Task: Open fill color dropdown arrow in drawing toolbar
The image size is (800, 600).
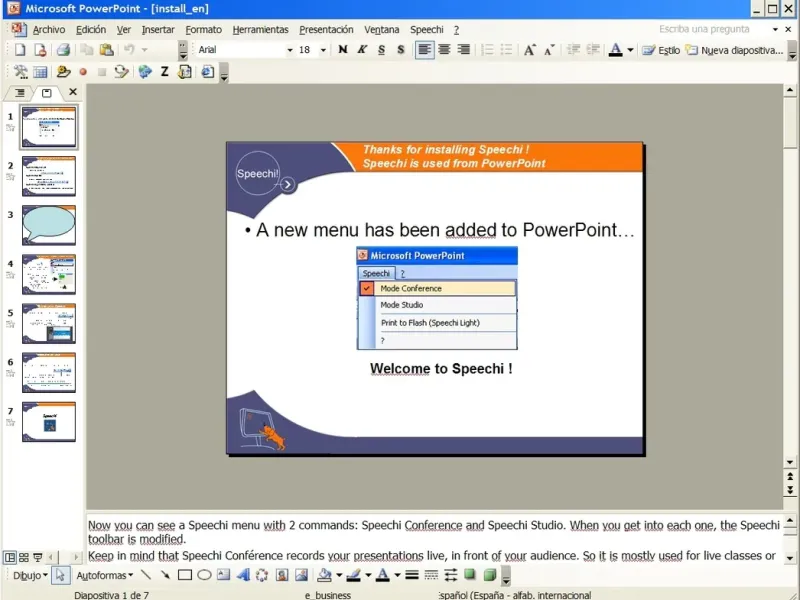Action: click(x=339, y=575)
